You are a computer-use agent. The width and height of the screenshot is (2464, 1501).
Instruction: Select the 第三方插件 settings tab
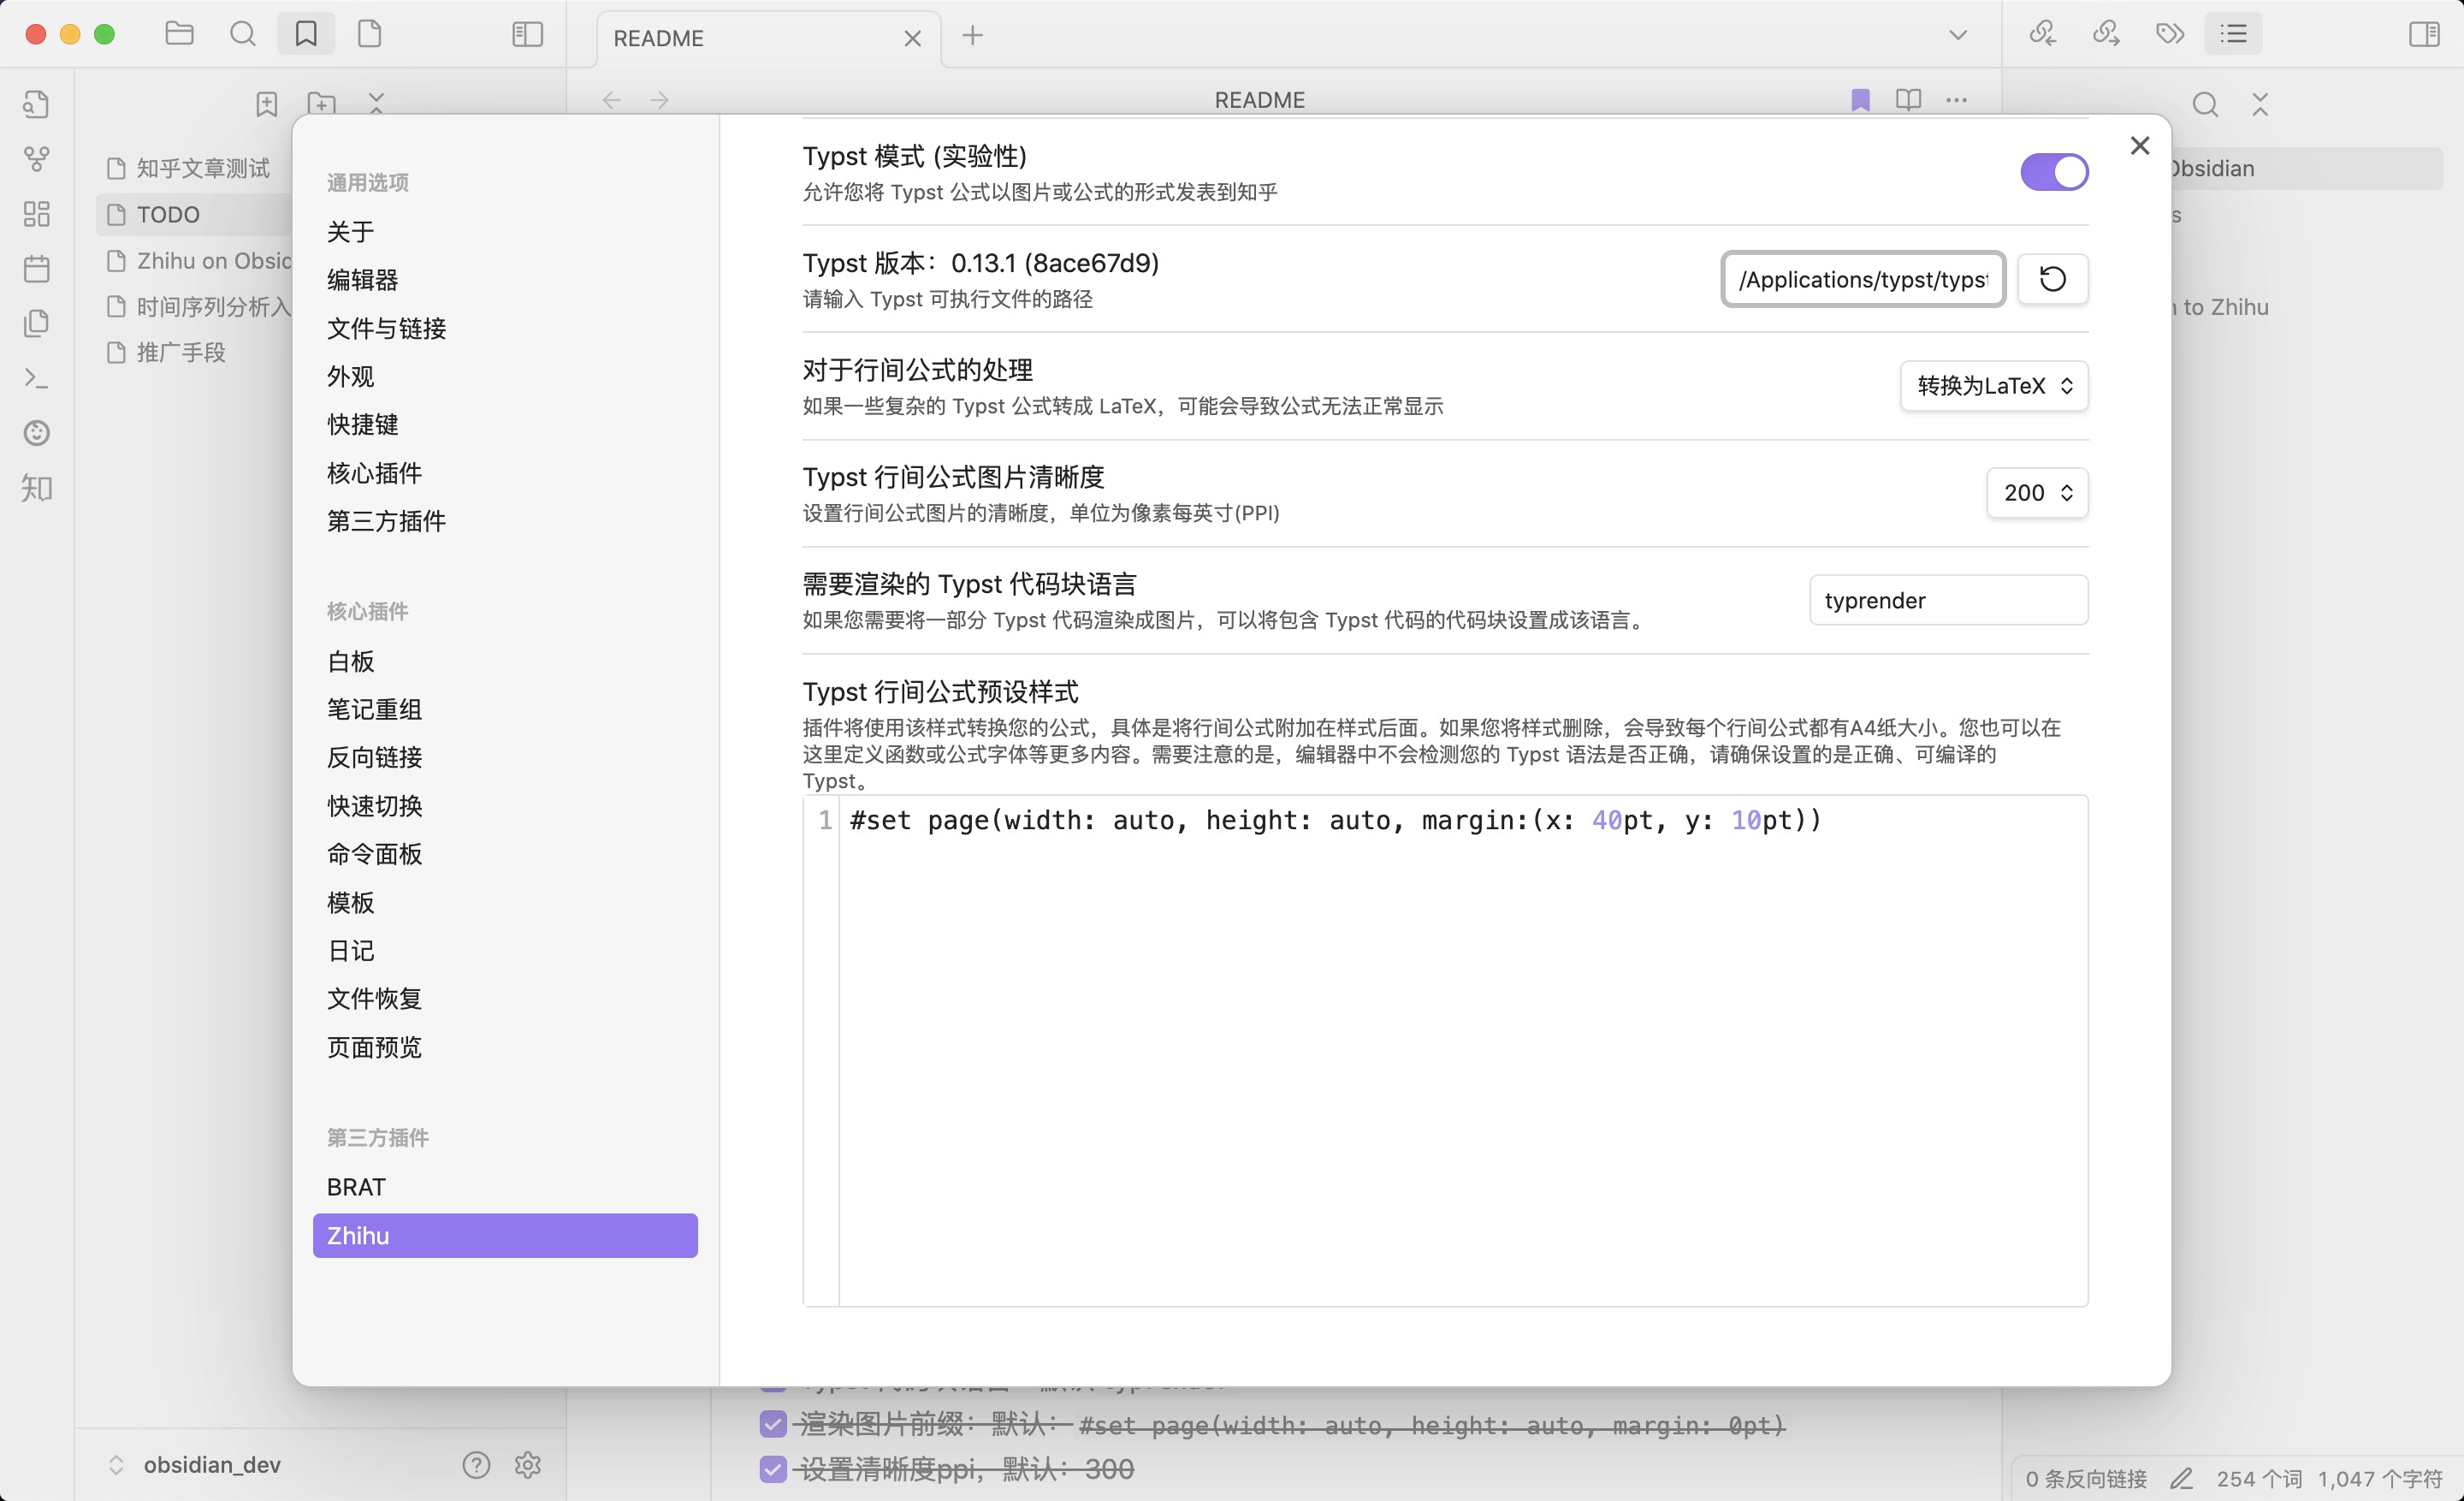pos(386,521)
